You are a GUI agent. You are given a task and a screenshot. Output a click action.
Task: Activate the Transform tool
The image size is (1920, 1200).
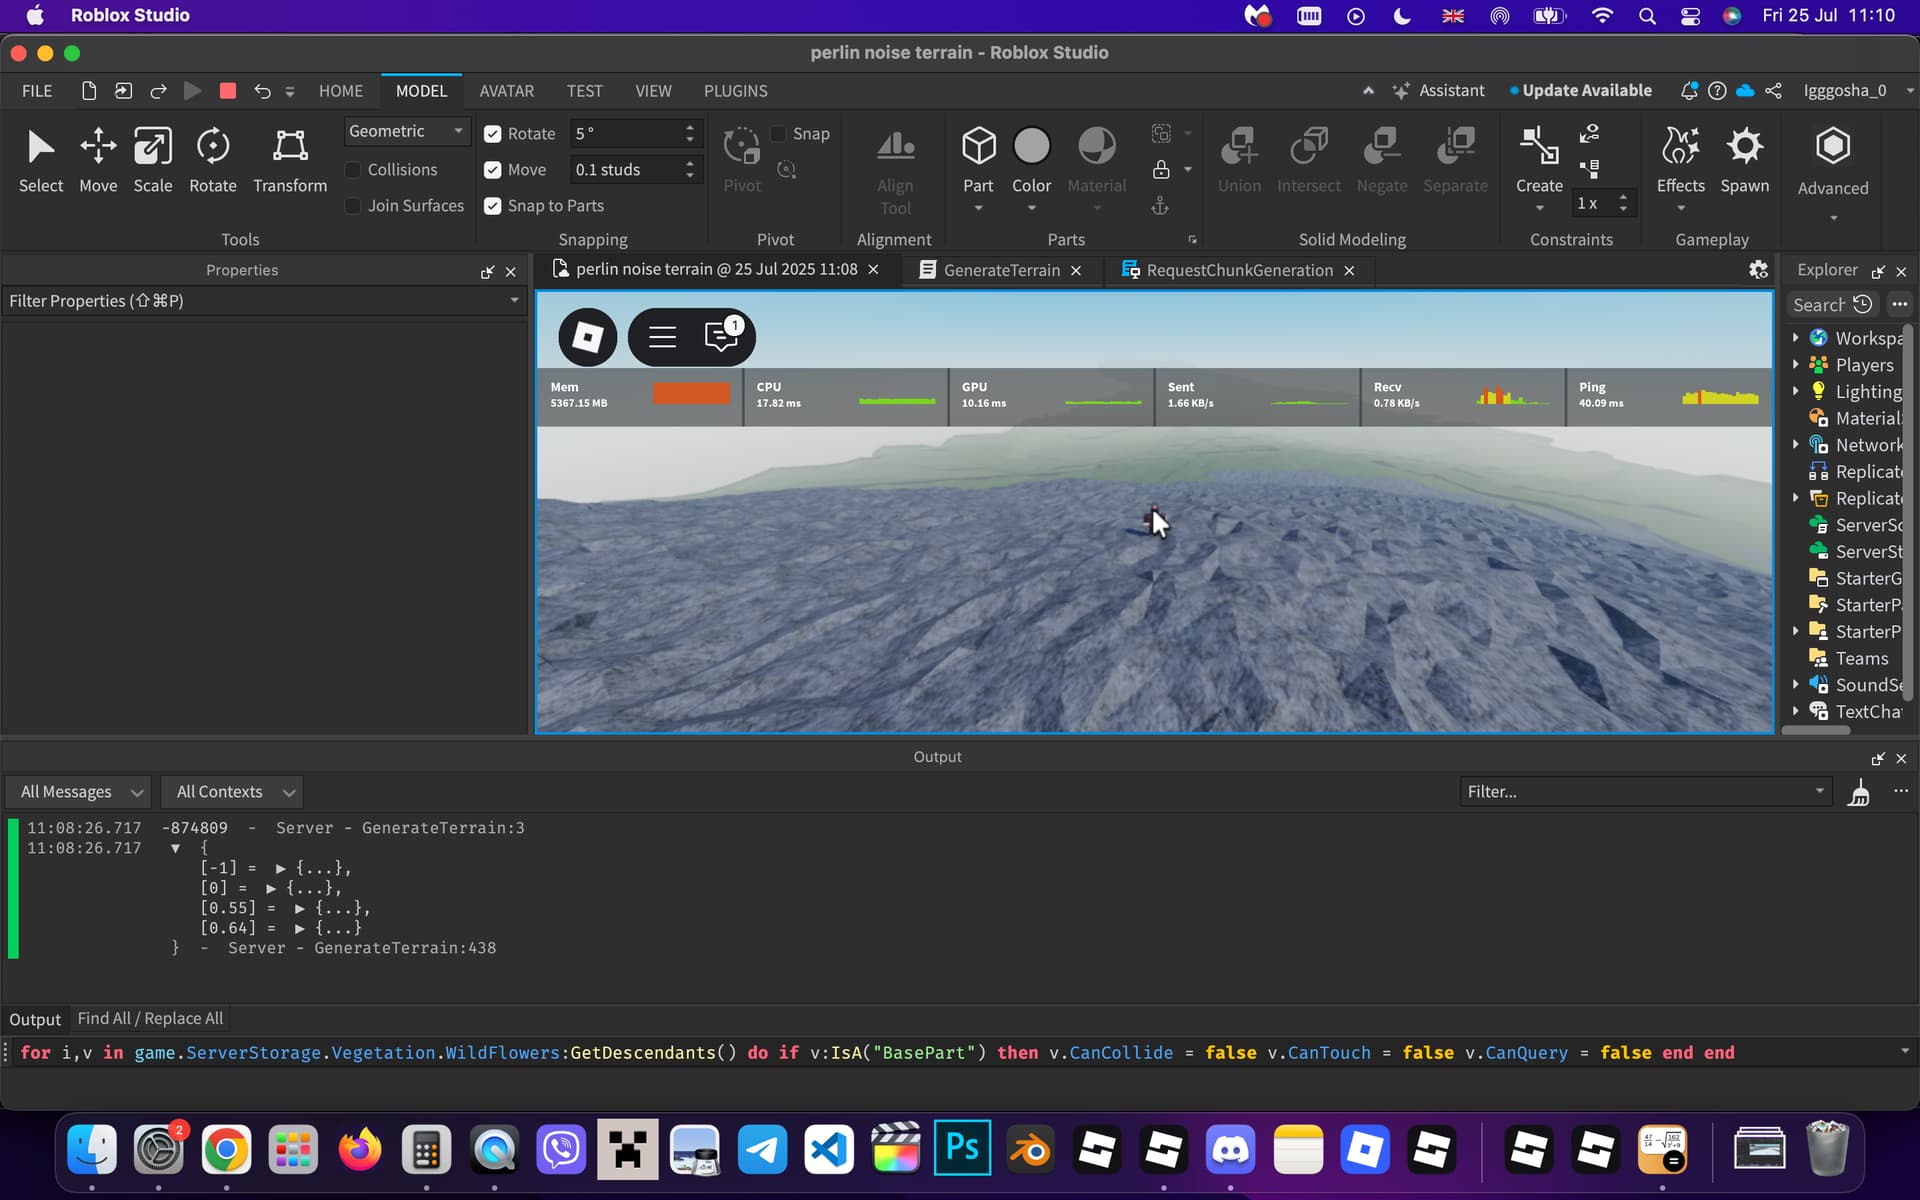[290, 160]
